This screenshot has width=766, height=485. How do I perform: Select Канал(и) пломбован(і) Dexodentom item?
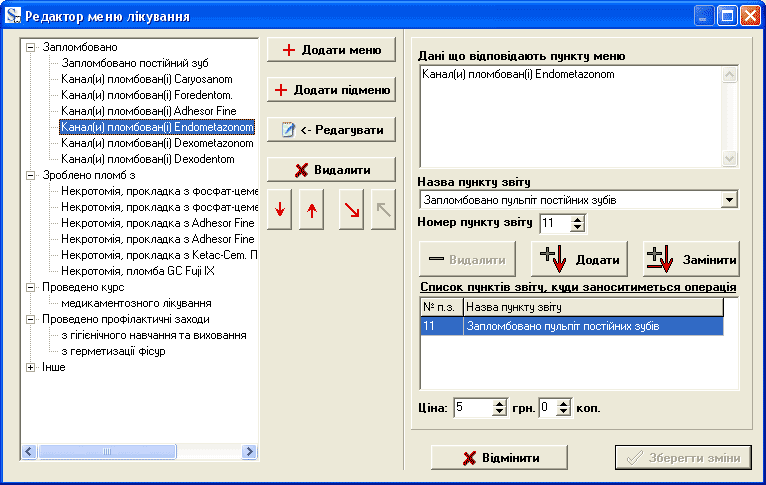point(148,159)
